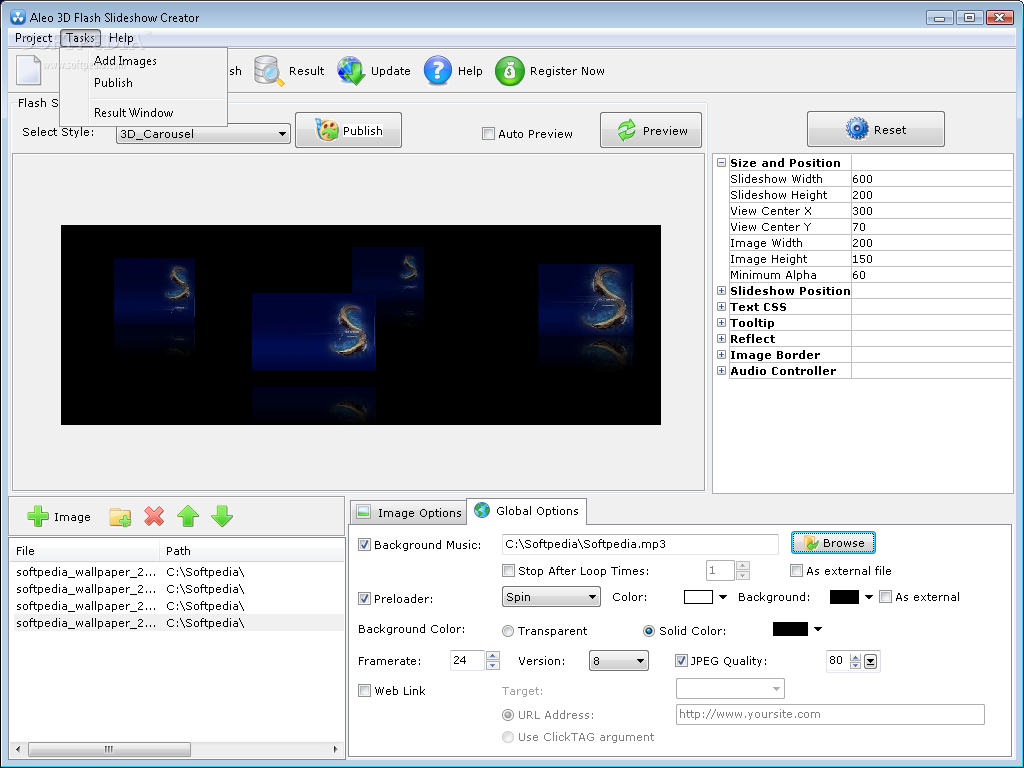
Task: Choose Result Window menu entry
Action: tap(133, 112)
